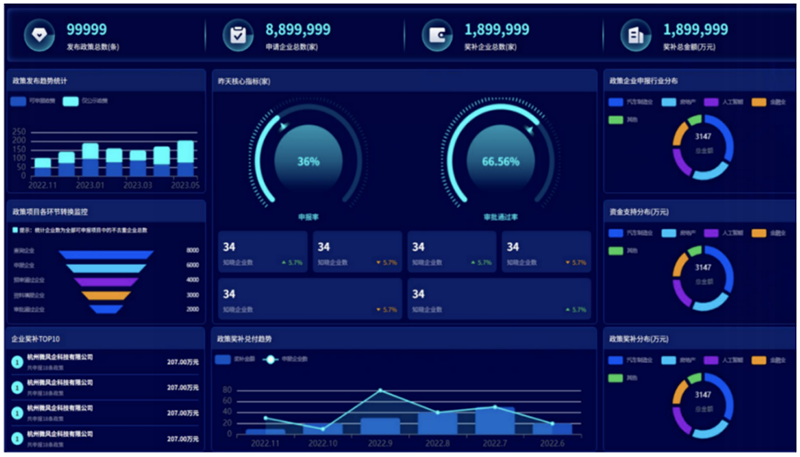Viewport: 800px width, 457px height.
Task: Click the last rank badge in 企业奖补TOP10
Action: click(x=17, y=439)
